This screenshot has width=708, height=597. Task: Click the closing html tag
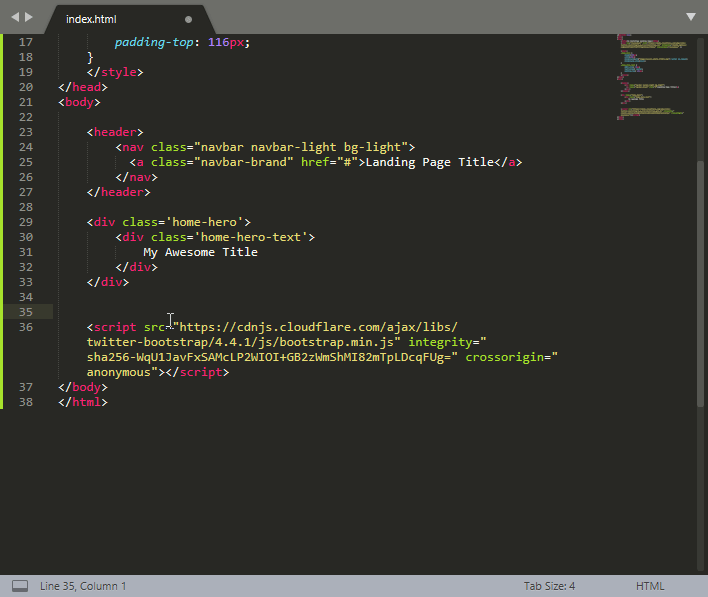click(83, 402)
